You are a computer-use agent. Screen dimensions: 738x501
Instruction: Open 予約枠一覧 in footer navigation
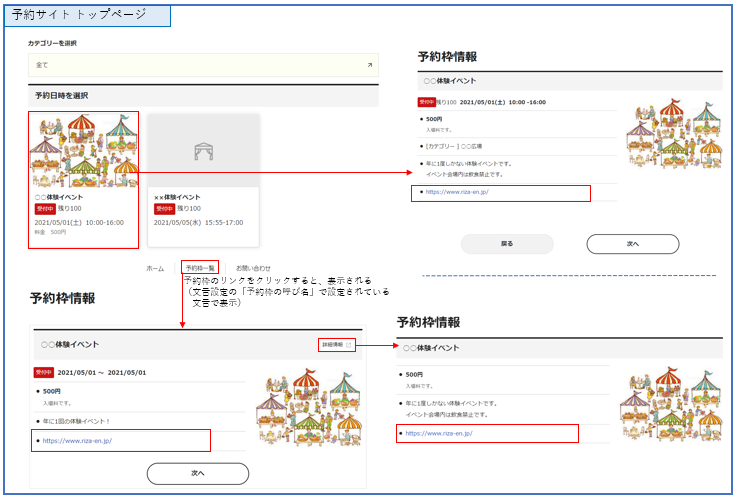200,268
